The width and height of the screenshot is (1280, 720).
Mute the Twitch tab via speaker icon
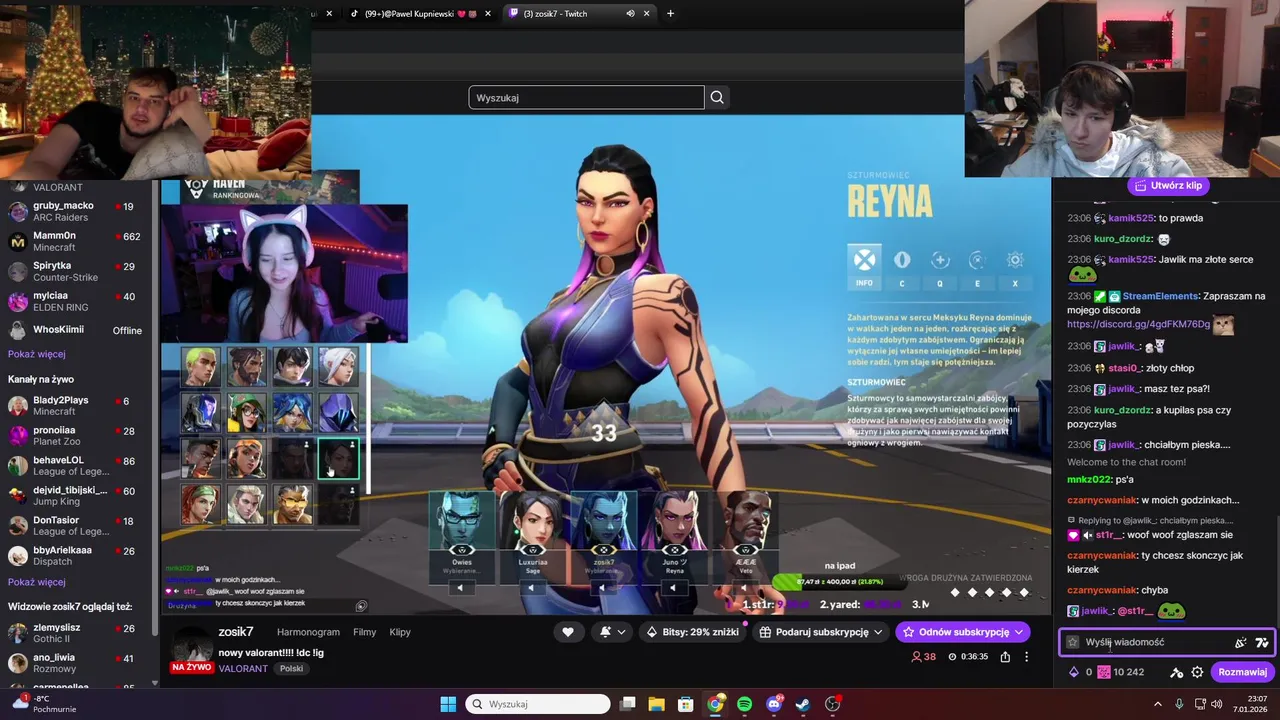click(x=630, y=13)
